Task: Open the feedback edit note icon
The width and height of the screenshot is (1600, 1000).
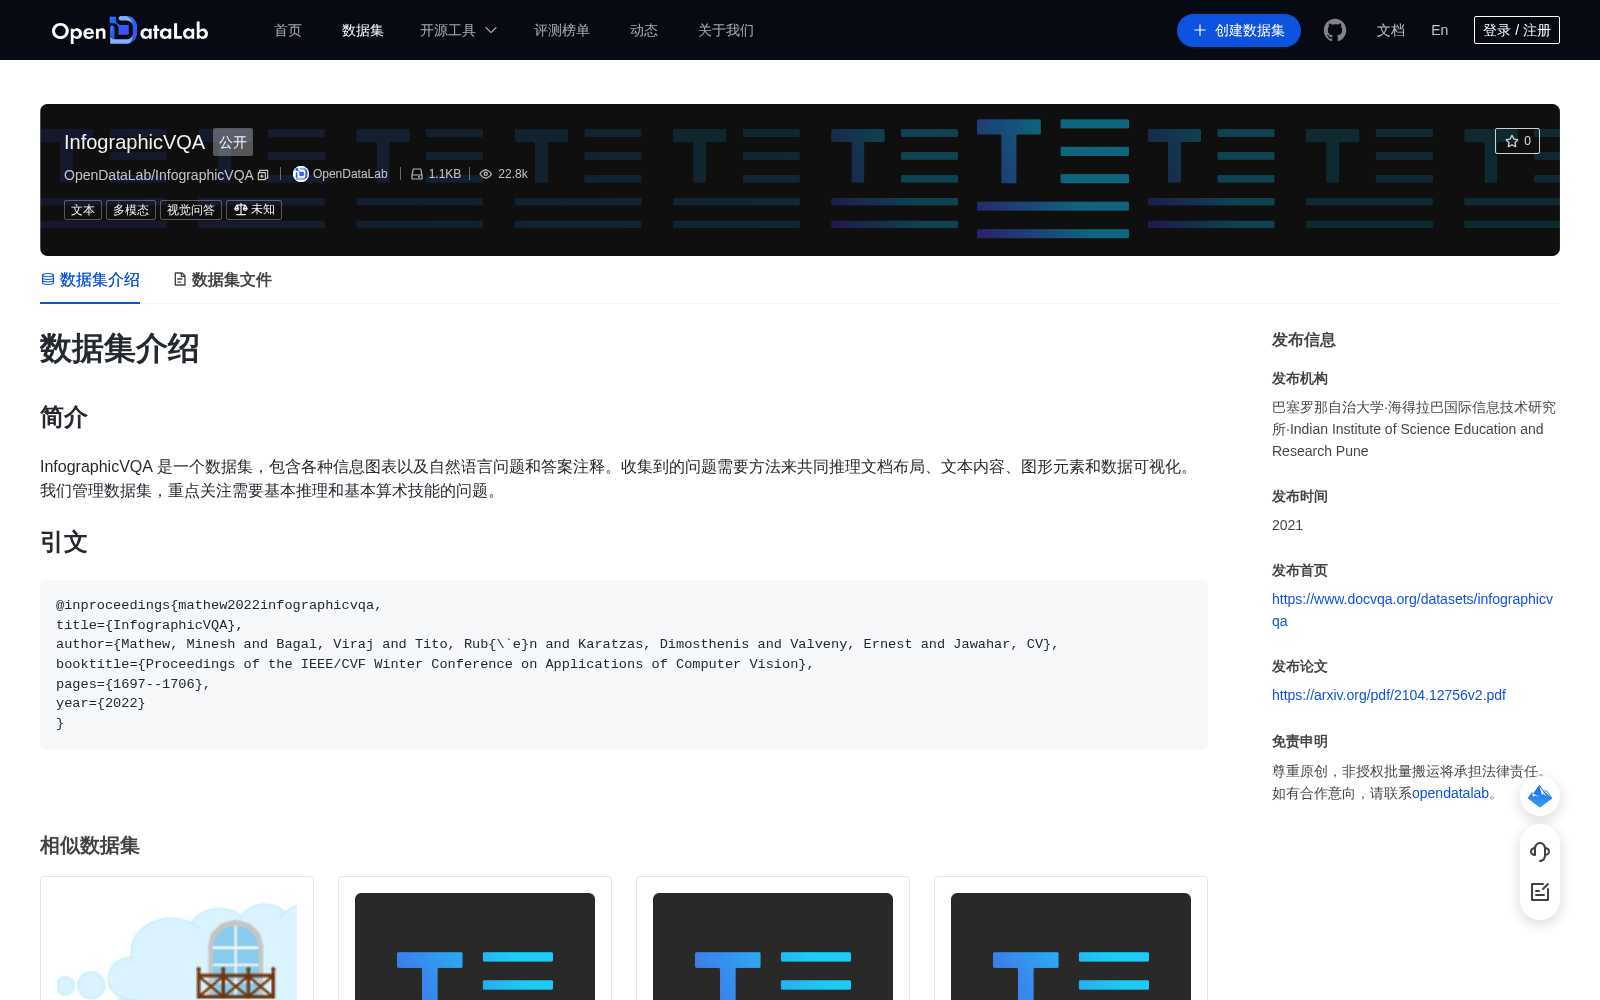Action: (x=1540, y=891)
